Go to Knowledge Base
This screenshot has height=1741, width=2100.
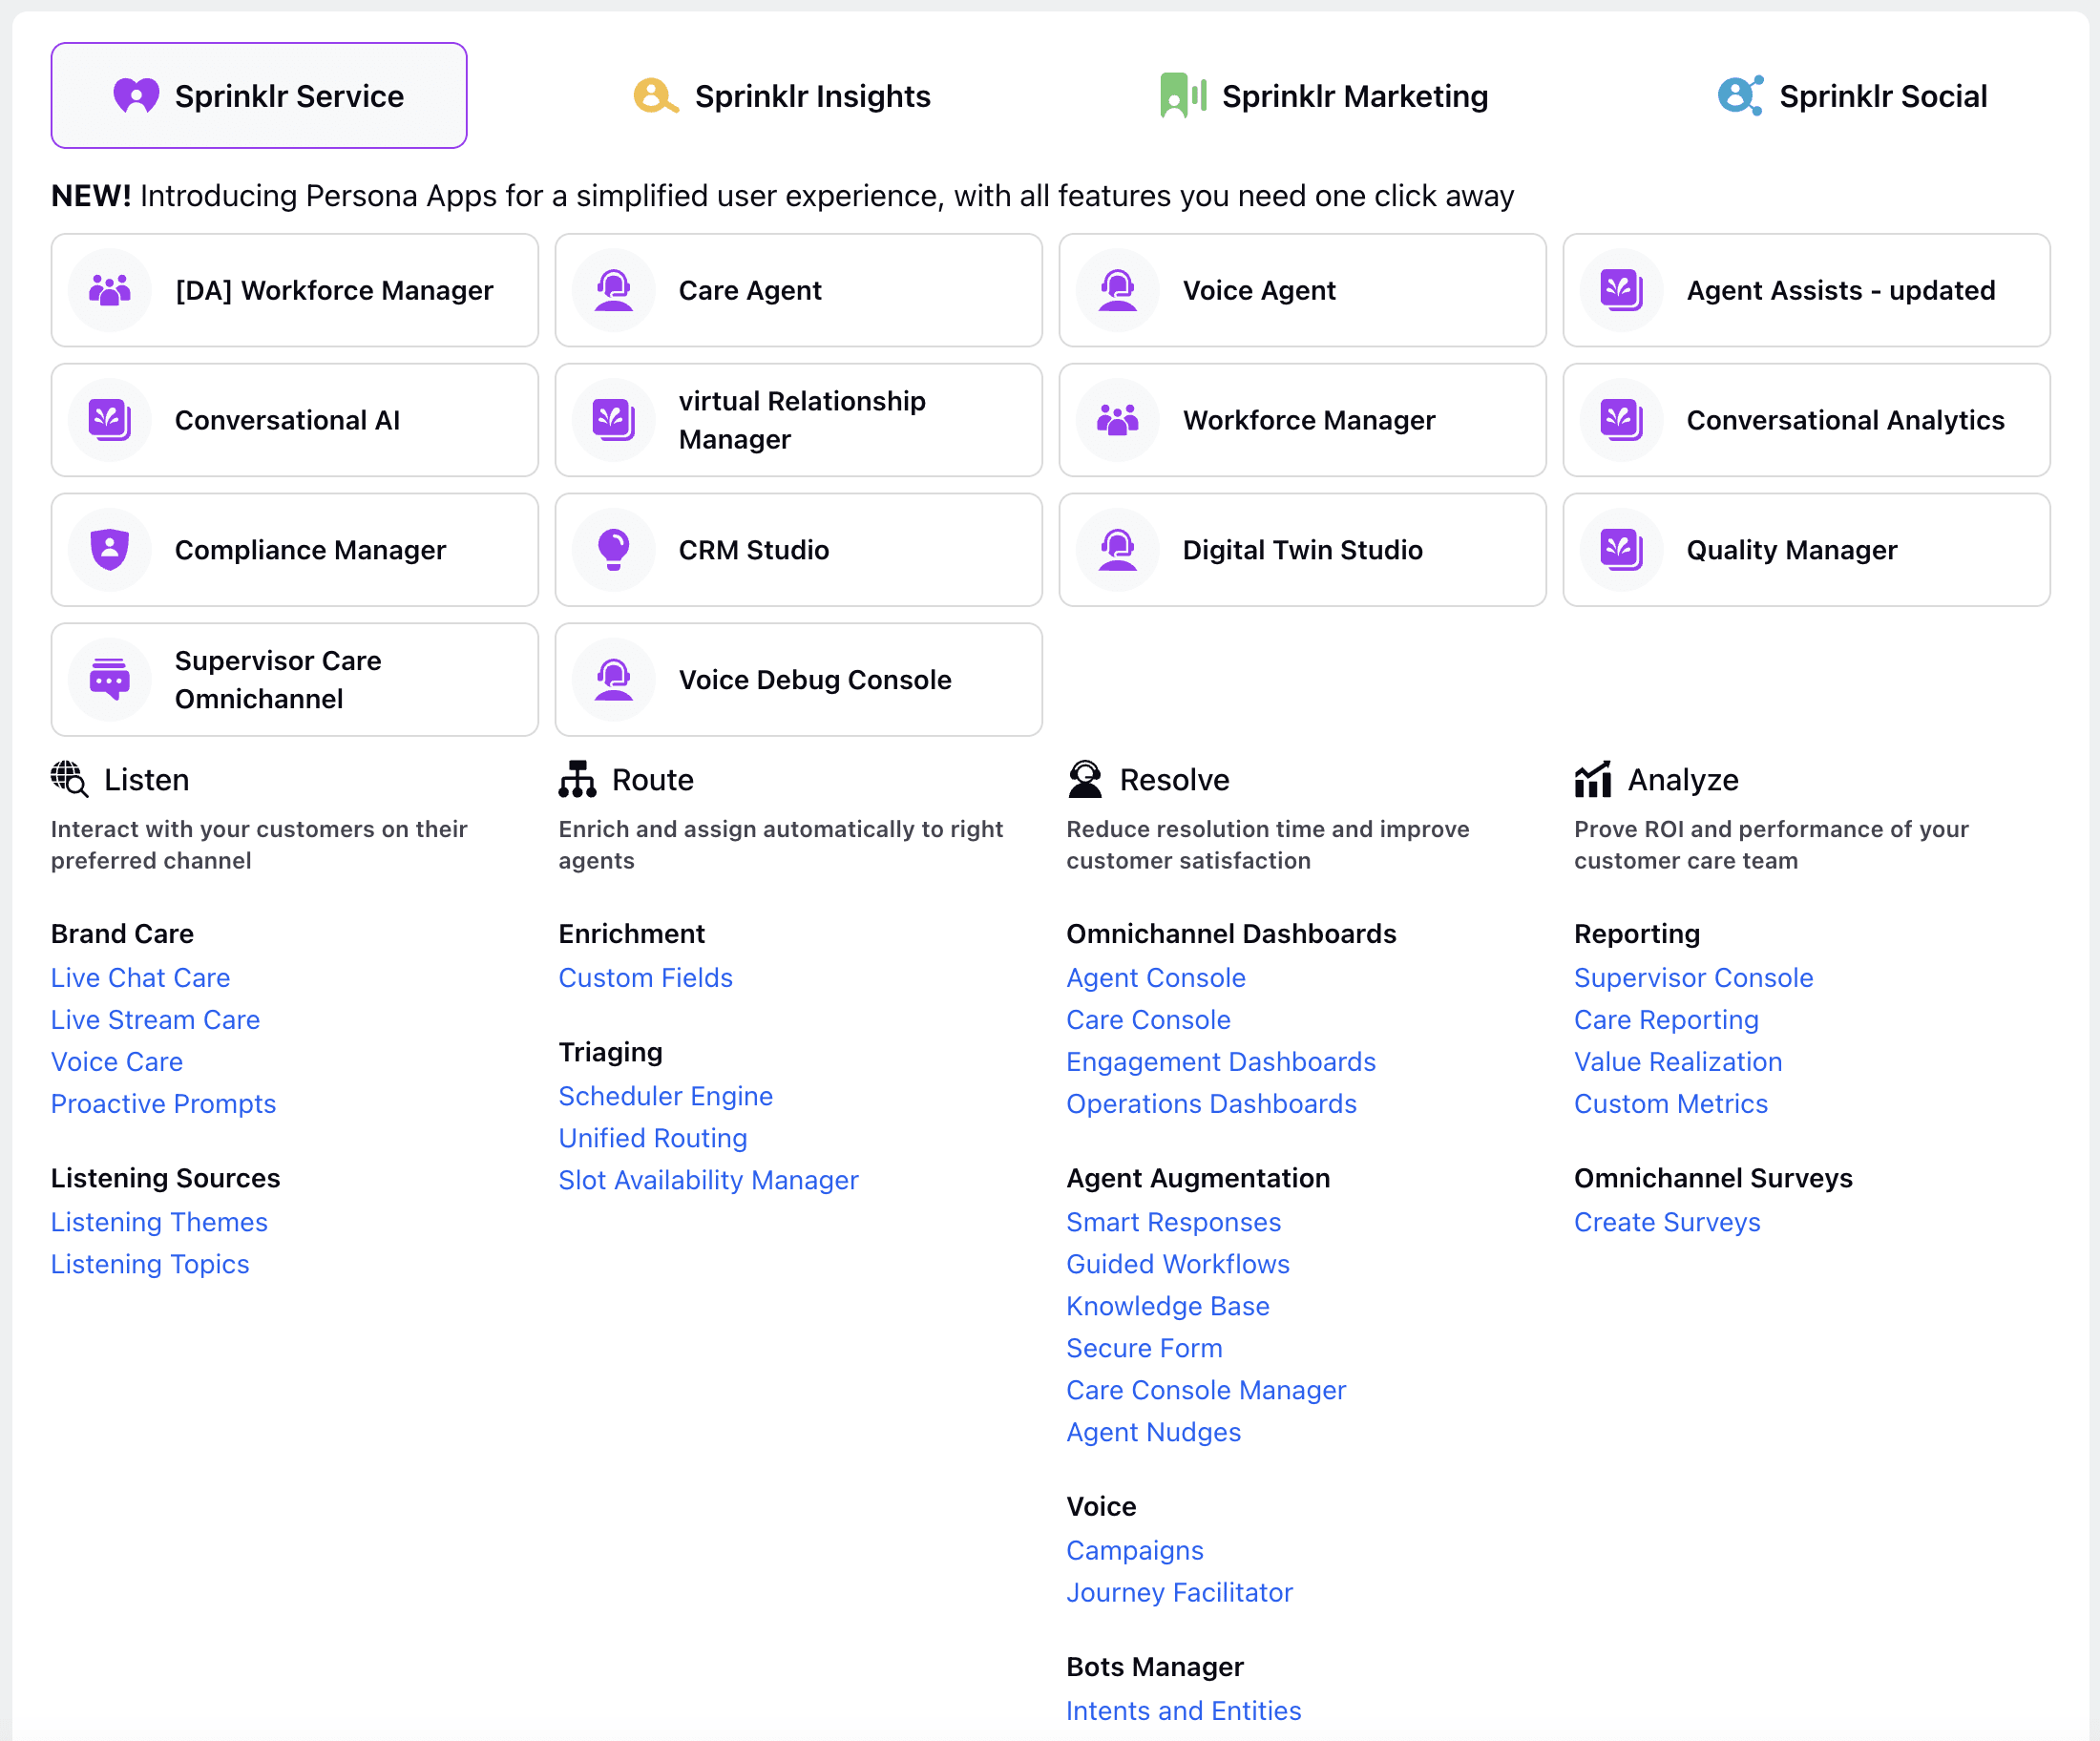[x=1168, y=1306]
